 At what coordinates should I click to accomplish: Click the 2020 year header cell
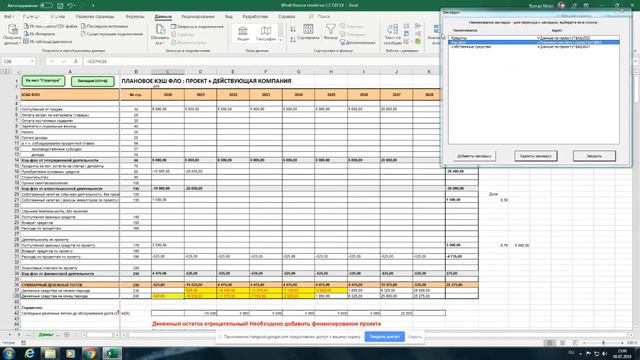pyautogui.click(x=168, y=95)
